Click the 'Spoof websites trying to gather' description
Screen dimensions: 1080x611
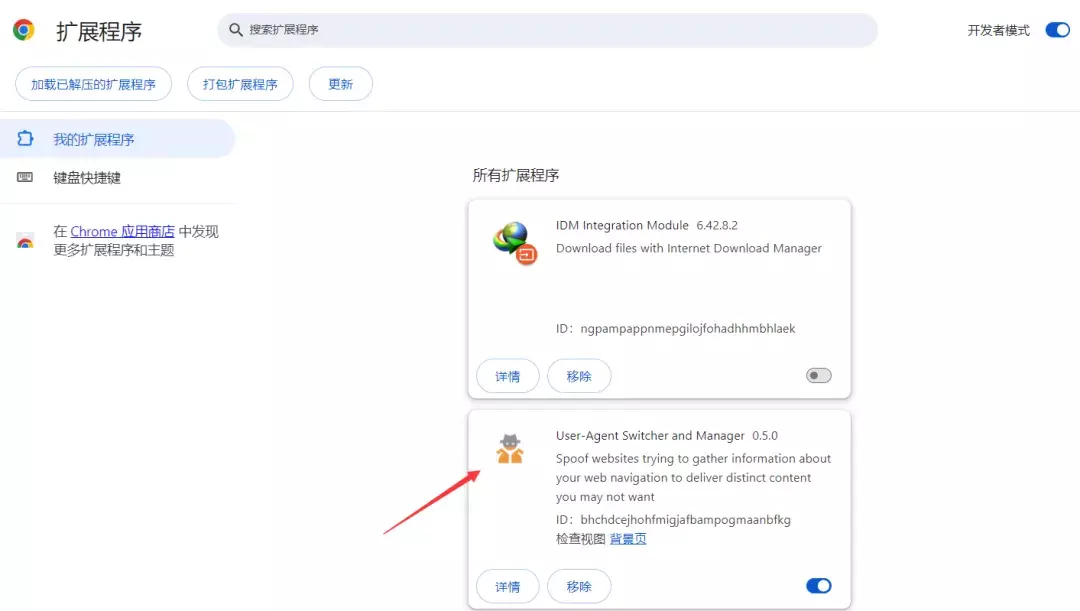pos(694,477)
